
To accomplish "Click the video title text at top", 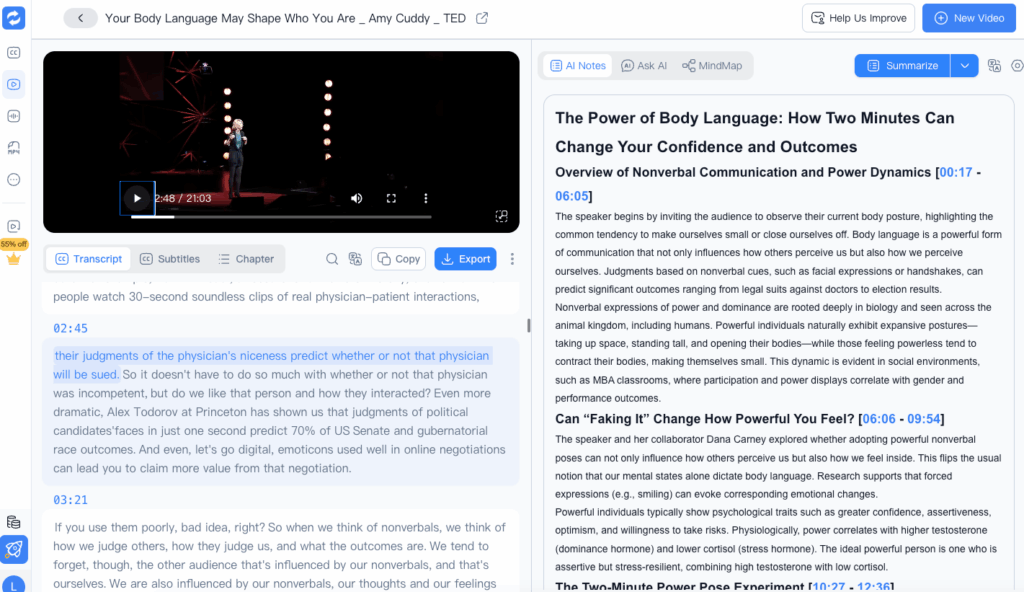I will 285,18.
